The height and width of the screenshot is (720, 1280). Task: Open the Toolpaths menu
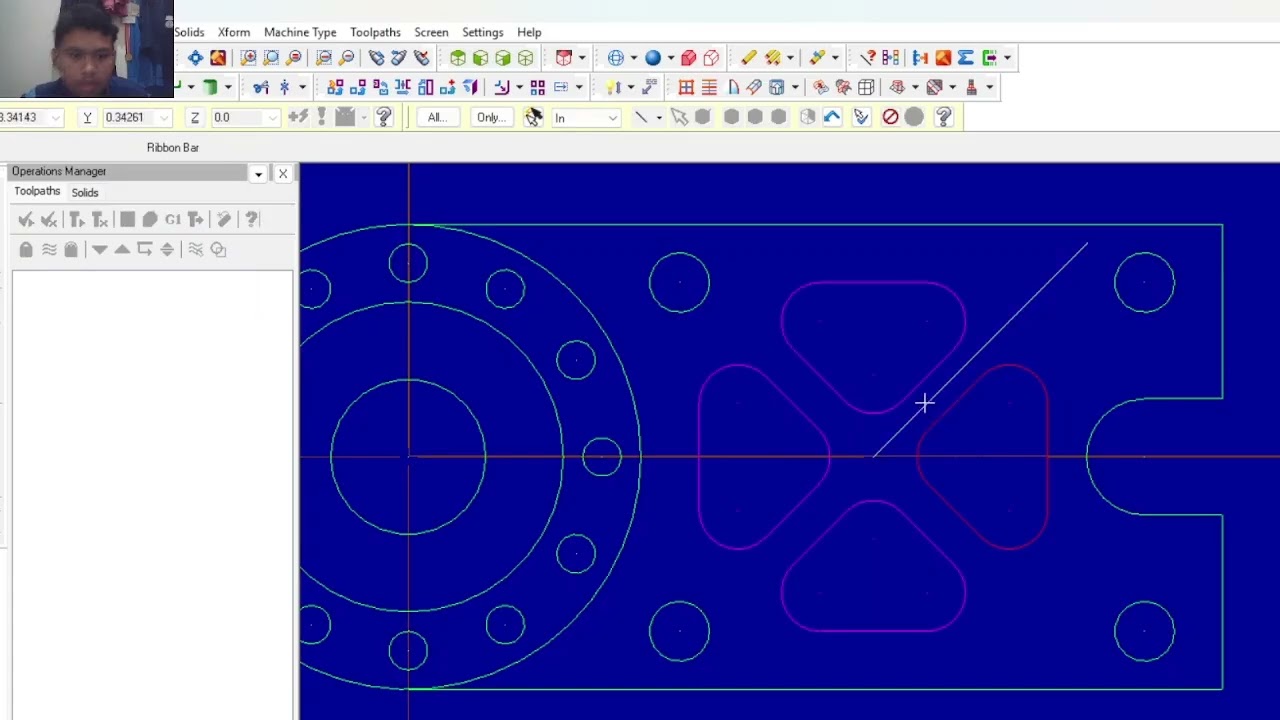(375, 32)
